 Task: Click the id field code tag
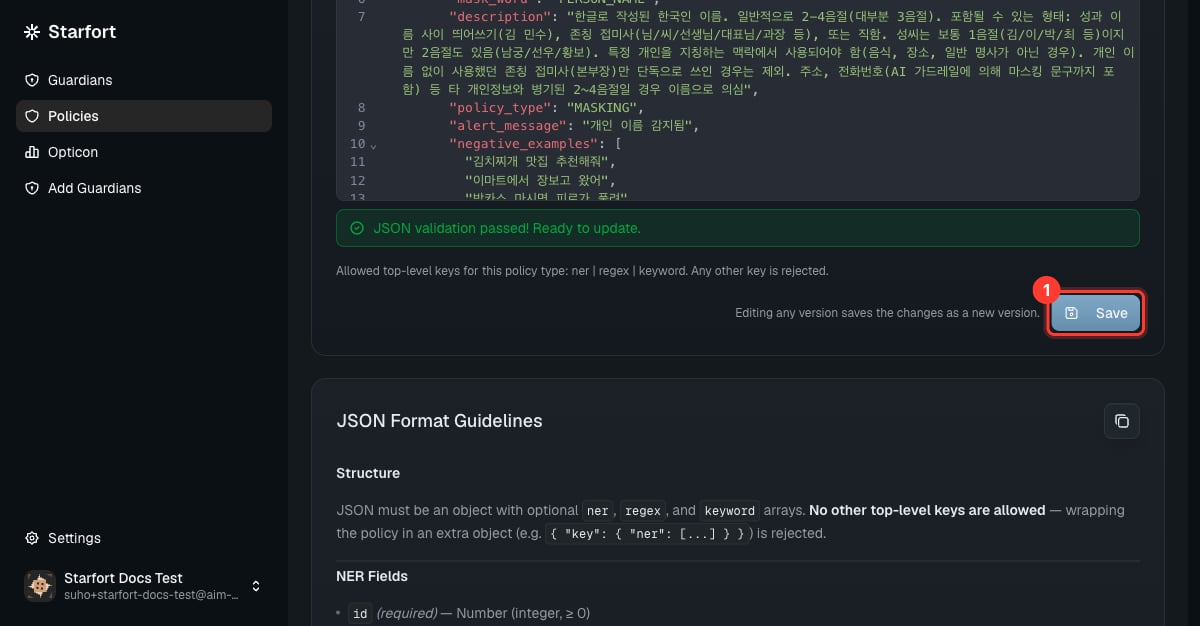[360, 613]
